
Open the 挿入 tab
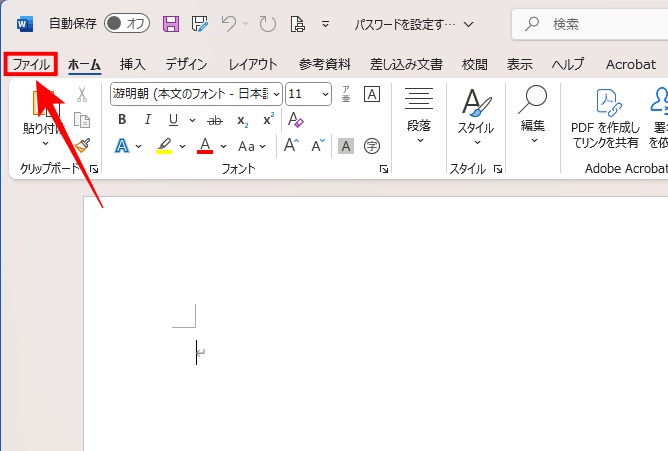[x=132, y=64]
